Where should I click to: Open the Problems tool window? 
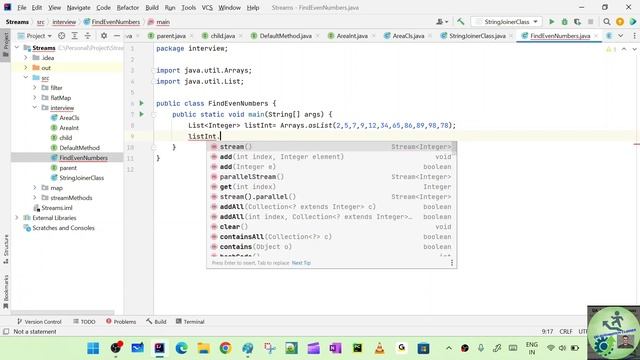coord(121,322)
